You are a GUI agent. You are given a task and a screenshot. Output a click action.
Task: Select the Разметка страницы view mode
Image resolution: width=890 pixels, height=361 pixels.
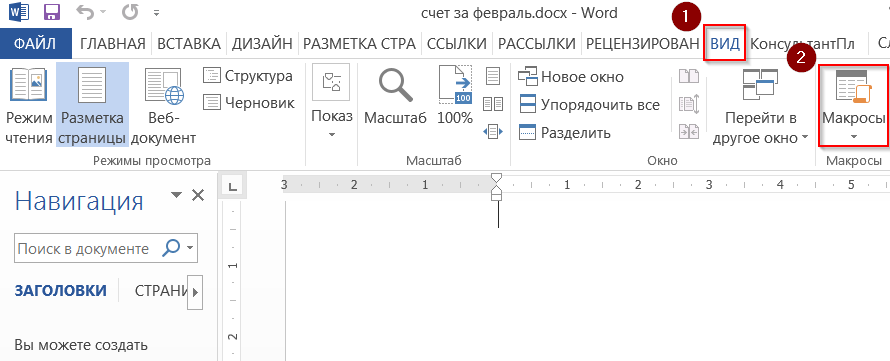93,105
